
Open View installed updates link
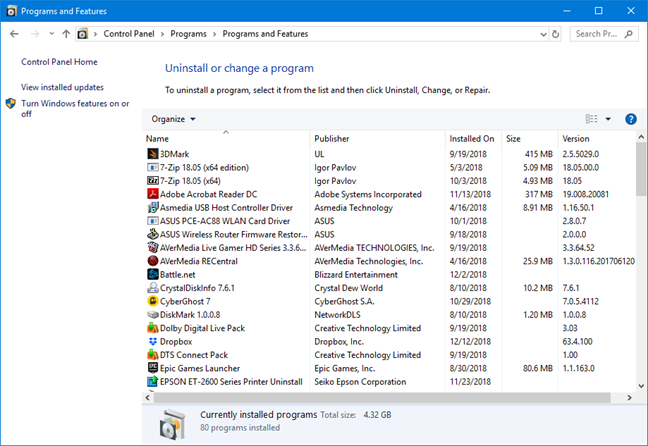(x=62, y=87)
